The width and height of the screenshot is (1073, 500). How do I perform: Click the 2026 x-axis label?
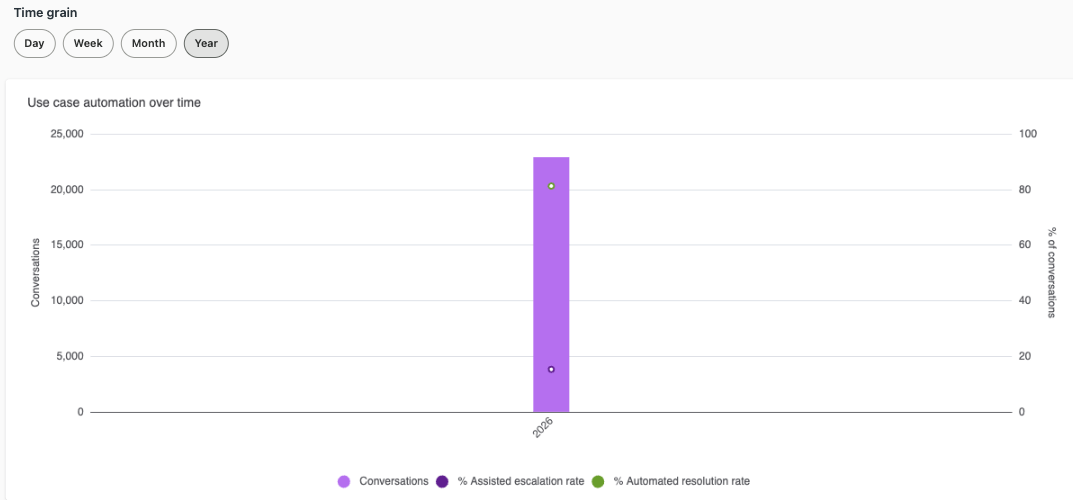[543, 429]
